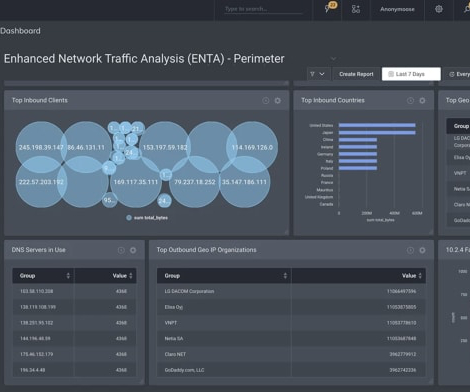Select bubble 35.147.186.111
The width and height of the screenshot is (470, 392).
click(x=244, y=182)
